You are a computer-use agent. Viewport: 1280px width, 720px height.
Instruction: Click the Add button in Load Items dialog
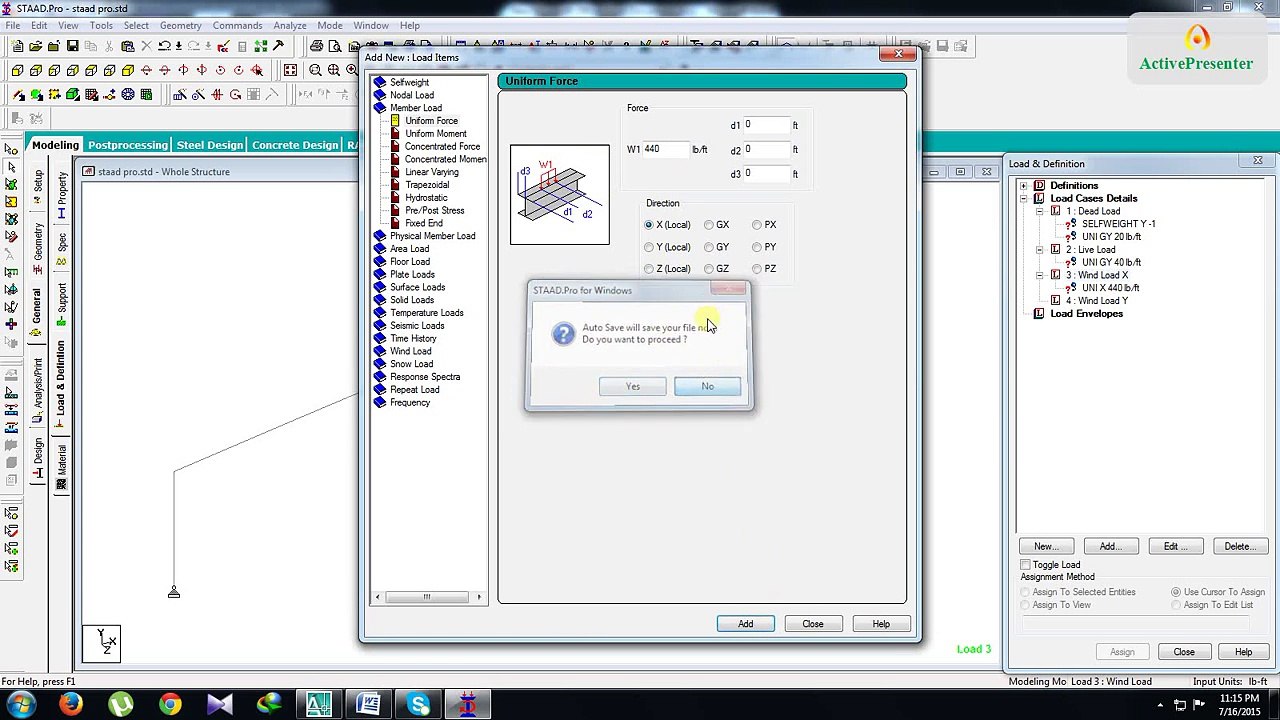pyautogui.click(x=746, y=624)
